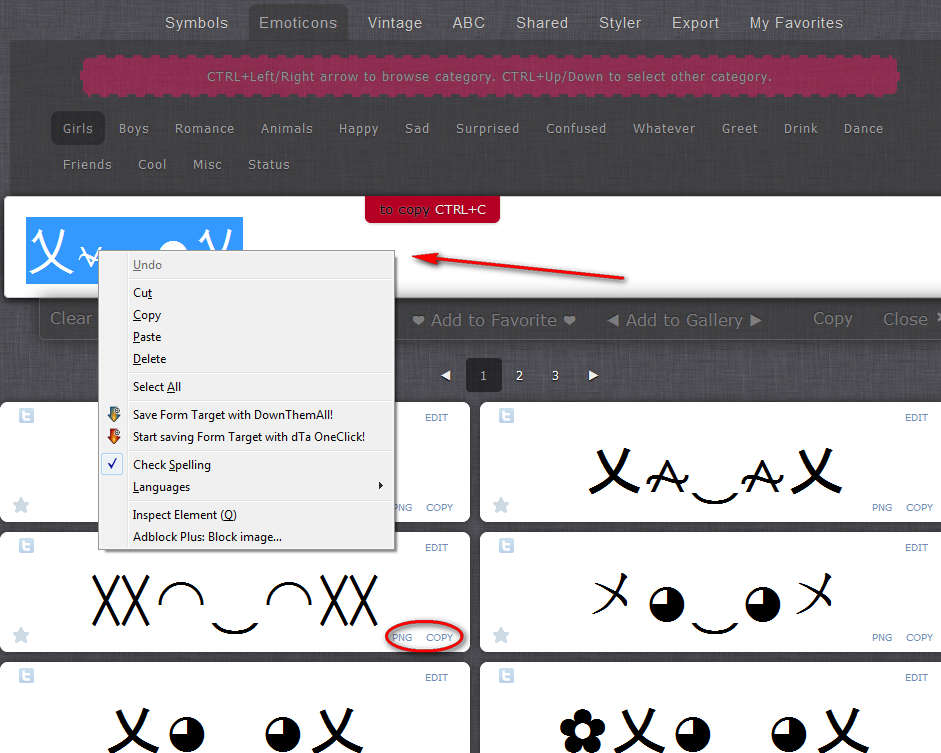Click Add to Favorite button
Image resolution: width=941 pixels, height=753 pixels.
pyautogui.click(x=494, y=320)
